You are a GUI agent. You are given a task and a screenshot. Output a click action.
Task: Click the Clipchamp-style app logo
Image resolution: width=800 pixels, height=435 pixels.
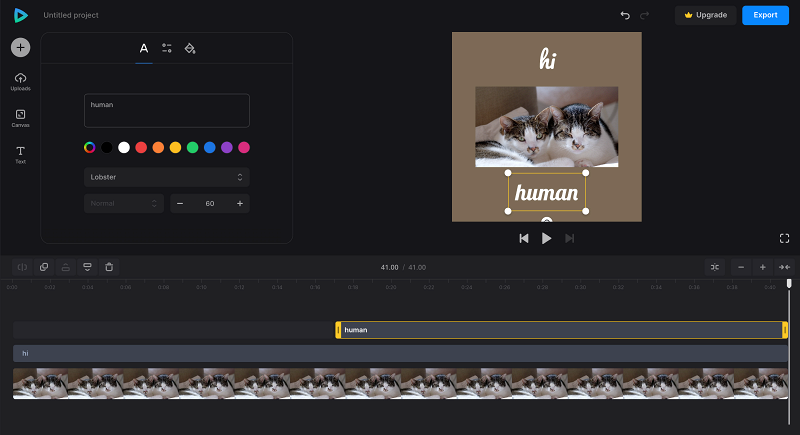20,15
